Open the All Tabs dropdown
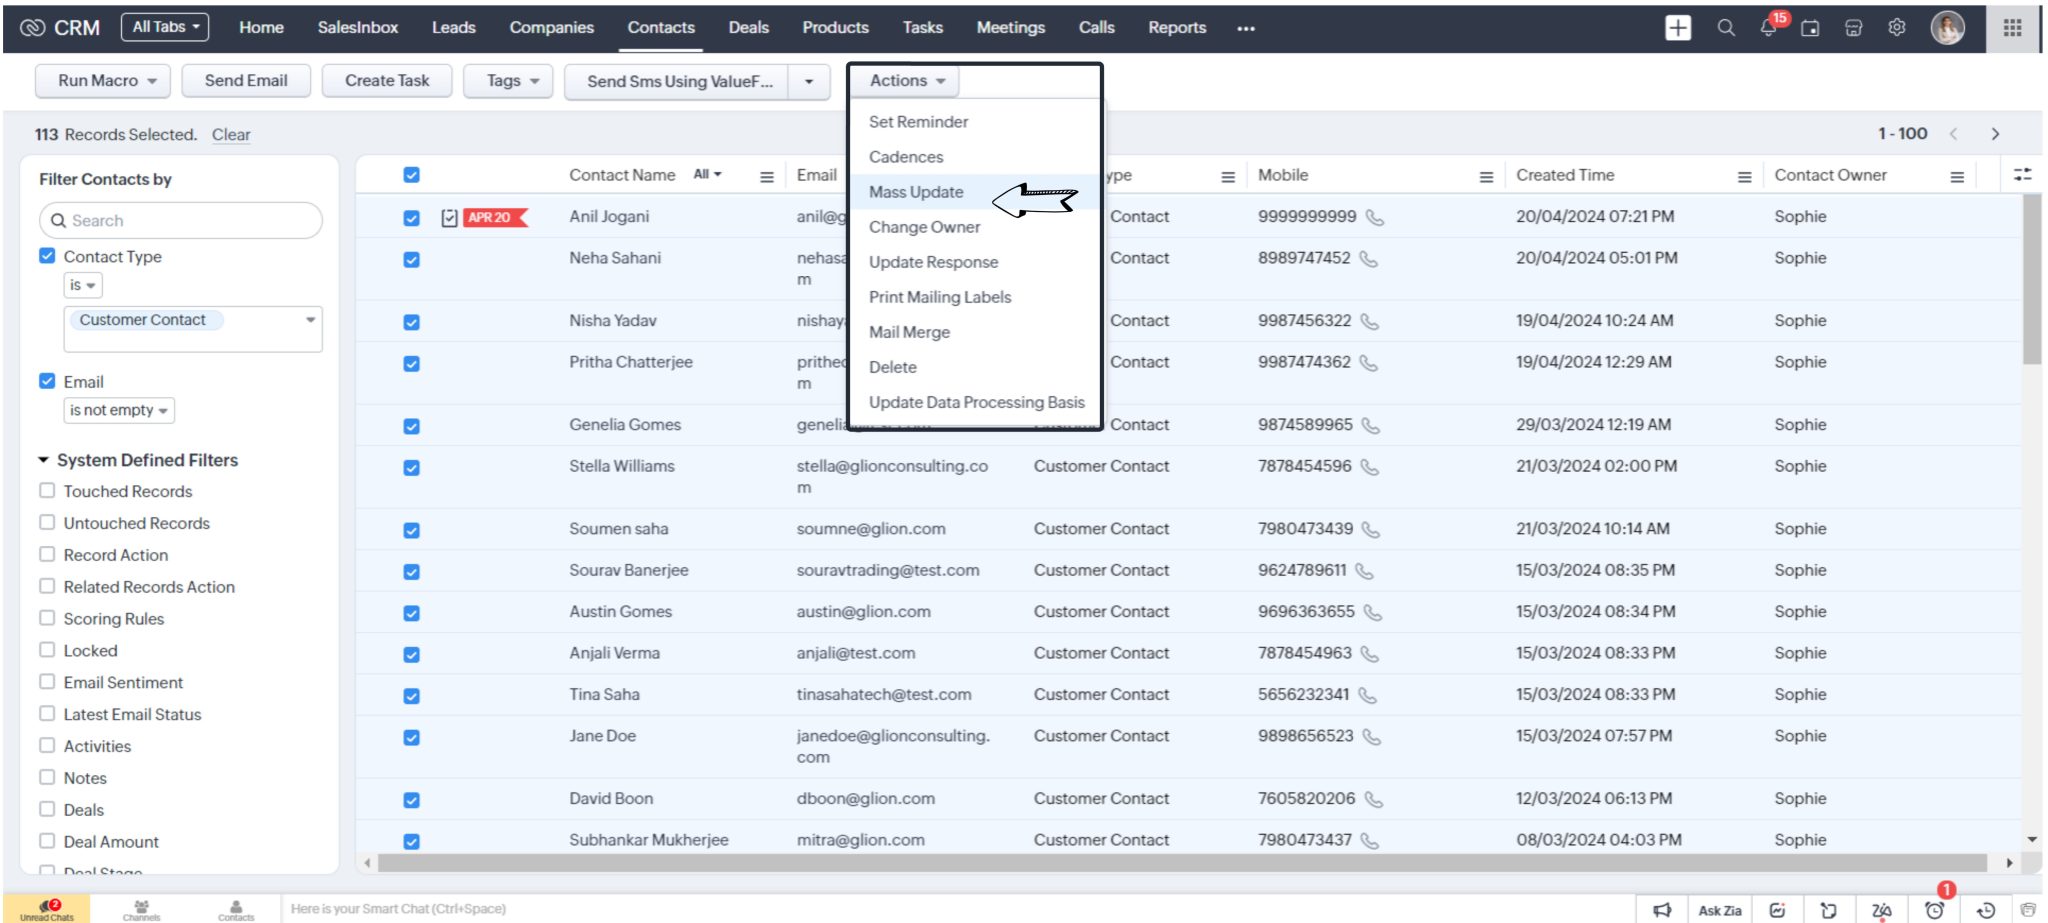 165,27
